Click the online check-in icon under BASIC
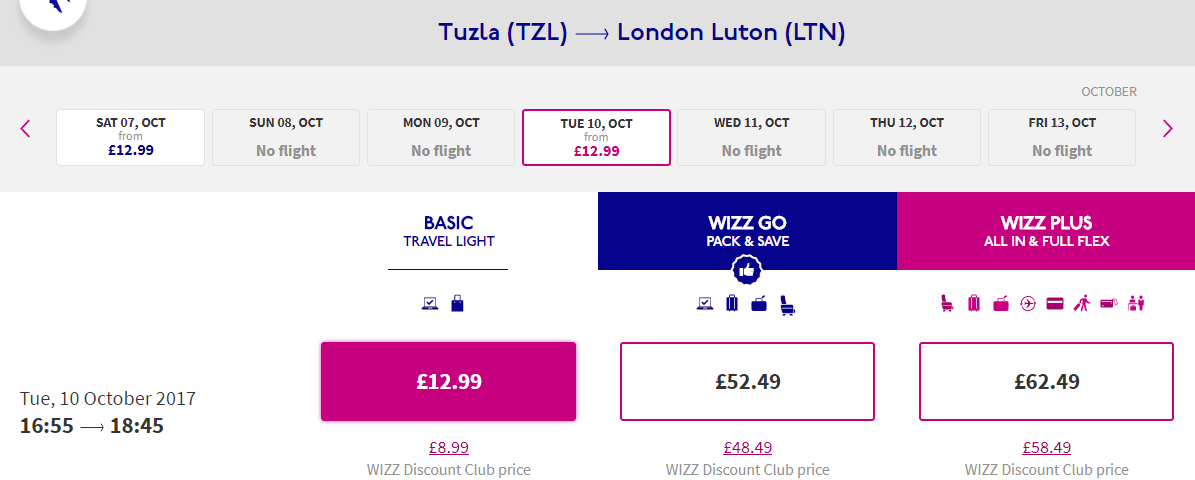Viewport: 1195px width, 480px height. pyautogui.click(x=430, y=303)
